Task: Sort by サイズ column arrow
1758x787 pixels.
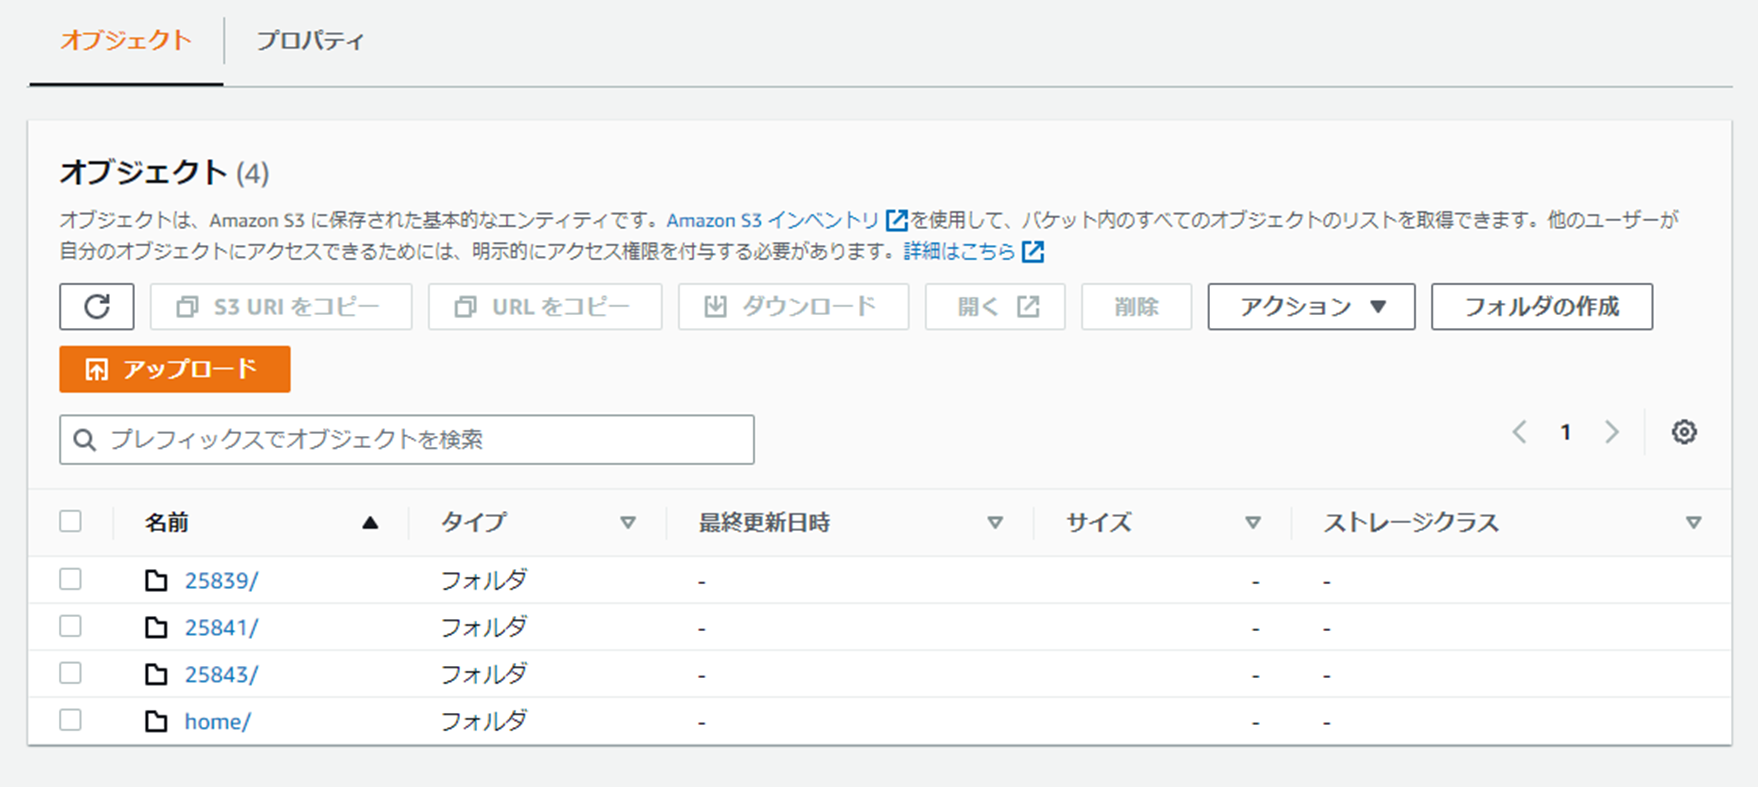Action: tap(1253, 522)
